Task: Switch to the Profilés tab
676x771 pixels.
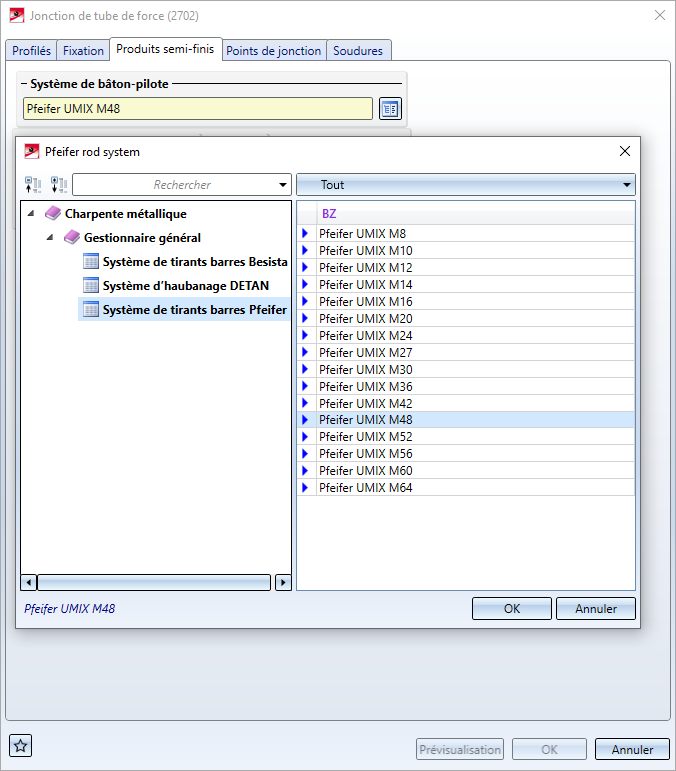Action: (31, 51)
